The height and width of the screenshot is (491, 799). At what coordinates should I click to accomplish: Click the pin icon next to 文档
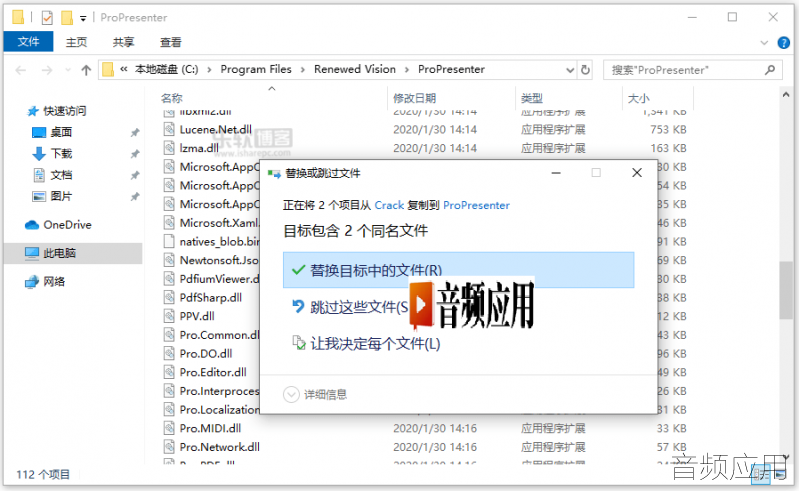coord(135,175)
